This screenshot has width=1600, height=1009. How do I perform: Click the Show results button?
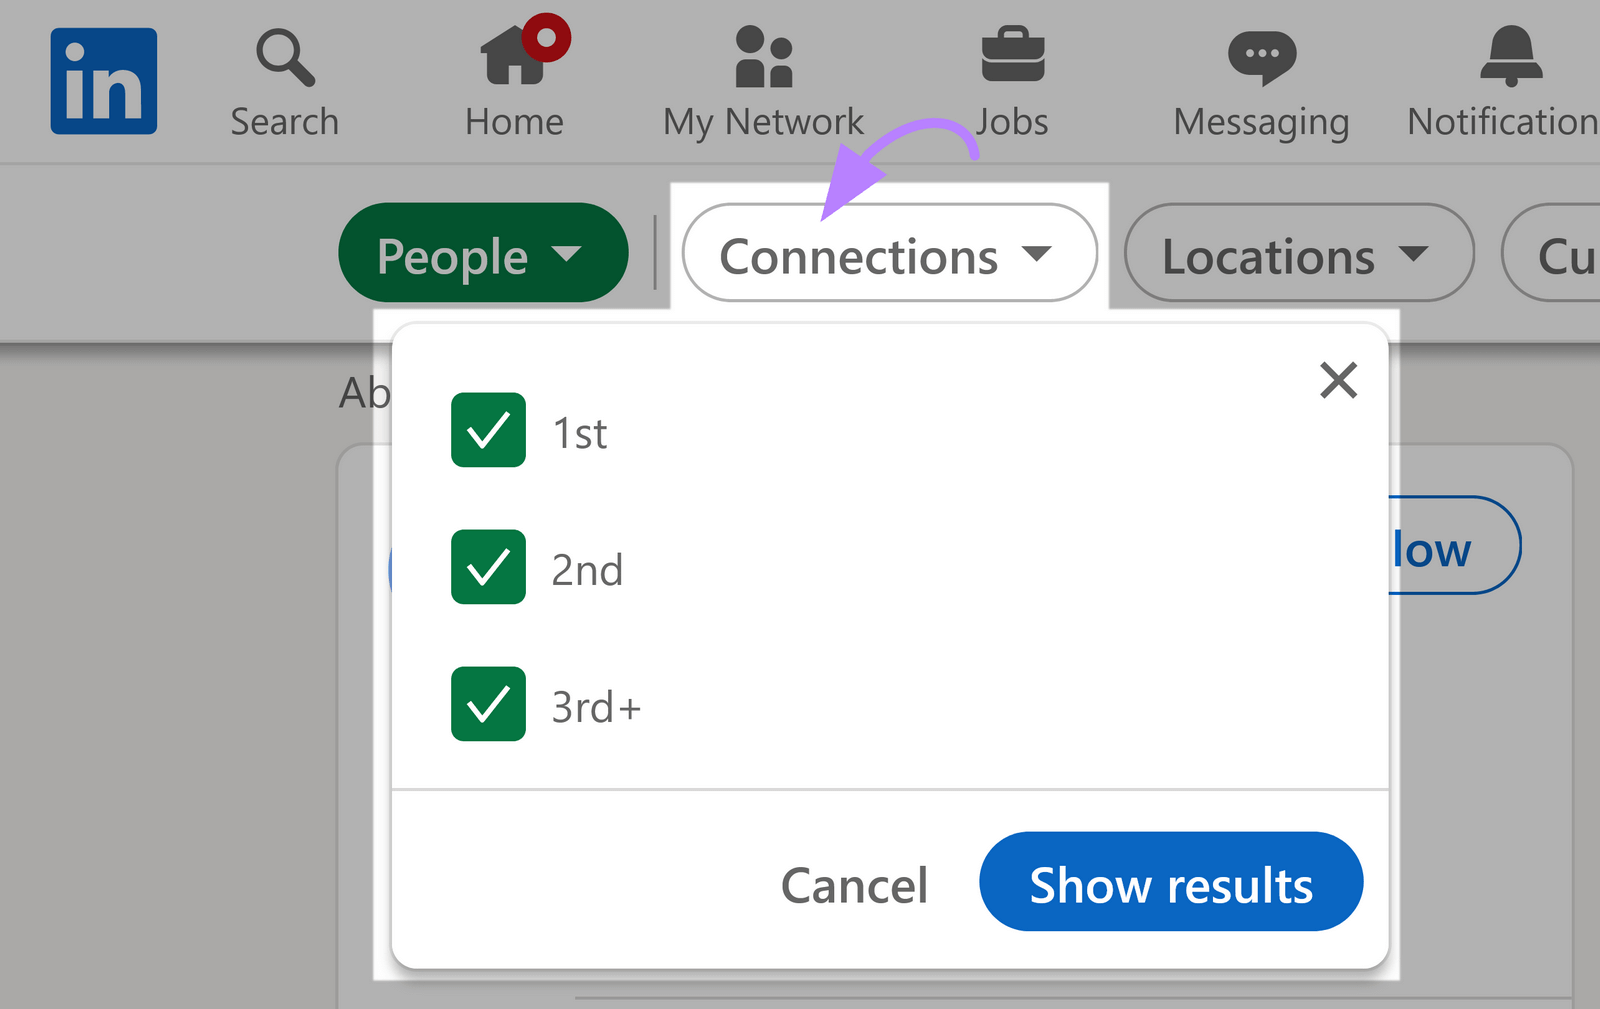pyautogui.click(x=1170, y=883)
